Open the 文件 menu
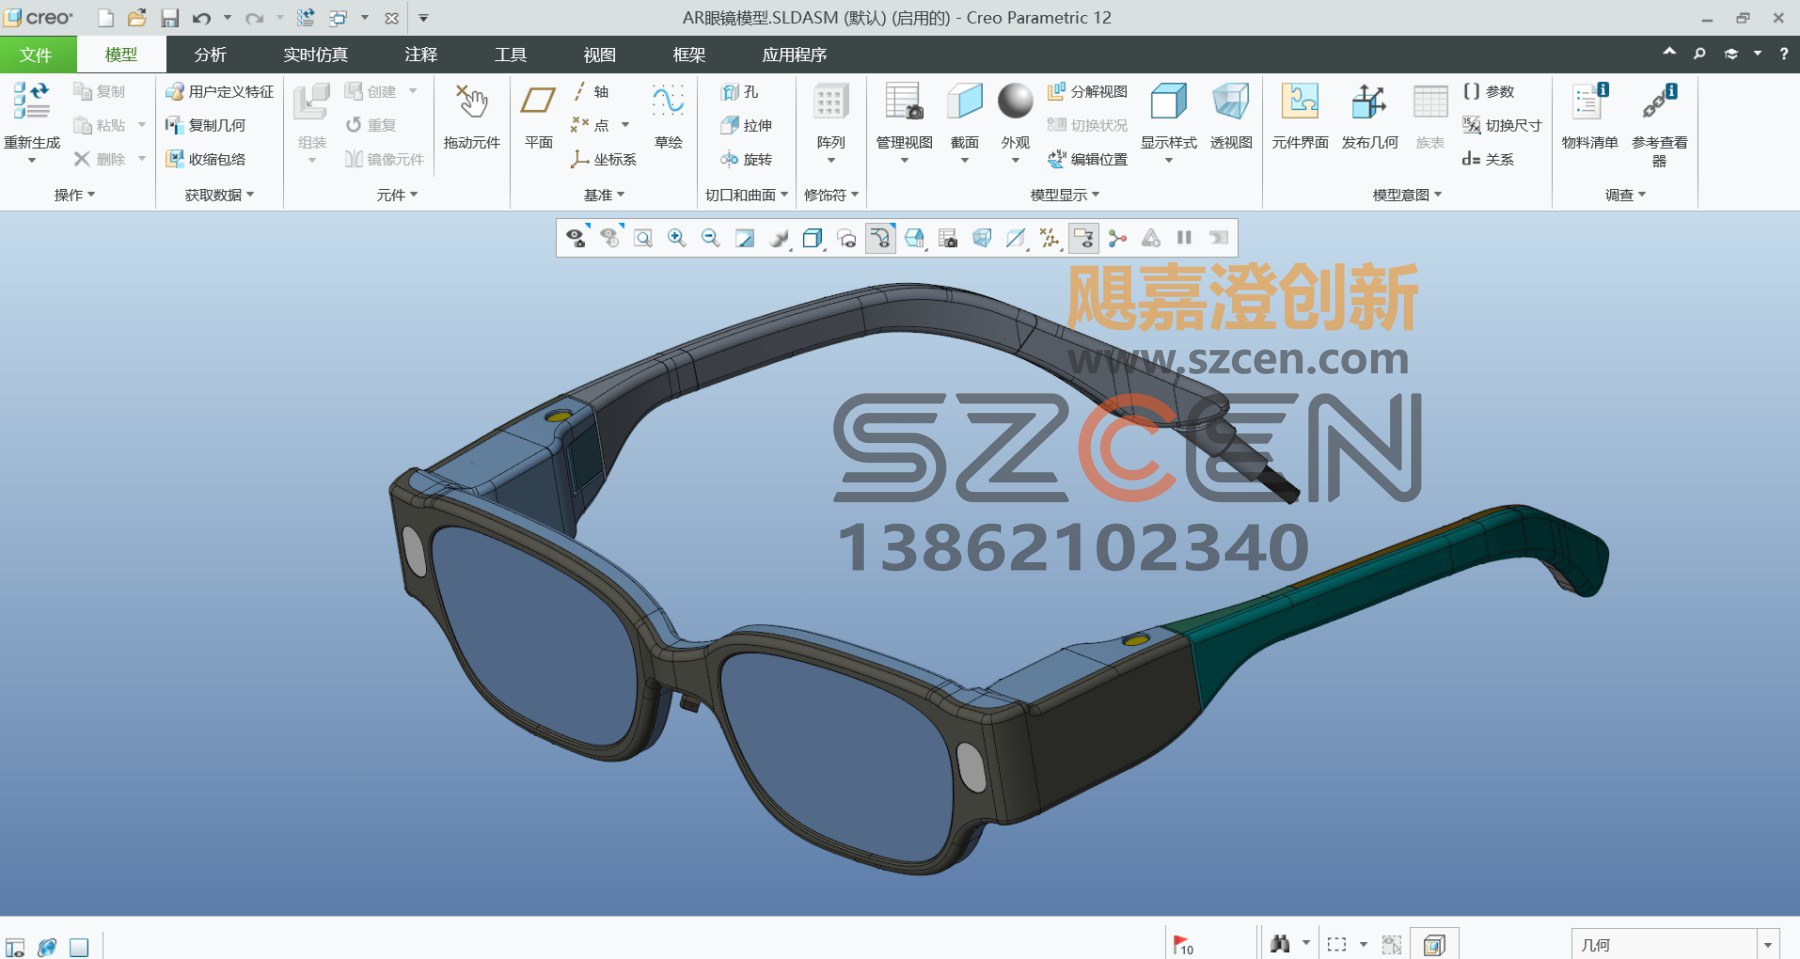Screen dimensions: 1800x959 click(36, 55)
